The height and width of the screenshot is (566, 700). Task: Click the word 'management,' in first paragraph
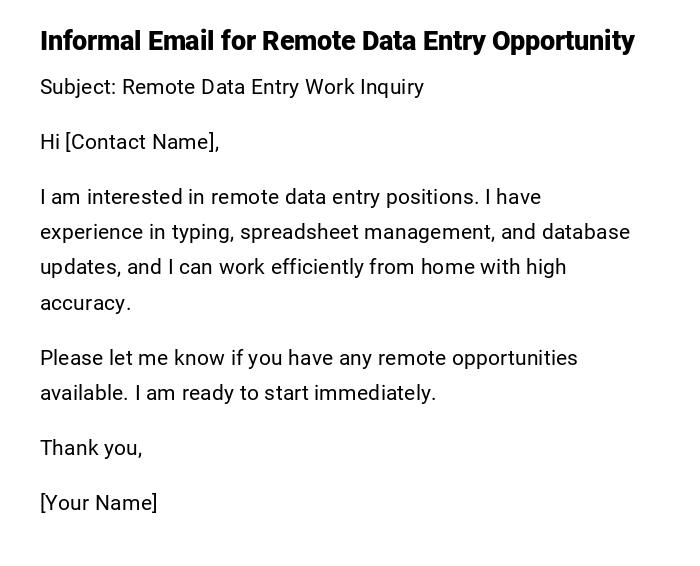pyautogui.click(x=429, y=232)
